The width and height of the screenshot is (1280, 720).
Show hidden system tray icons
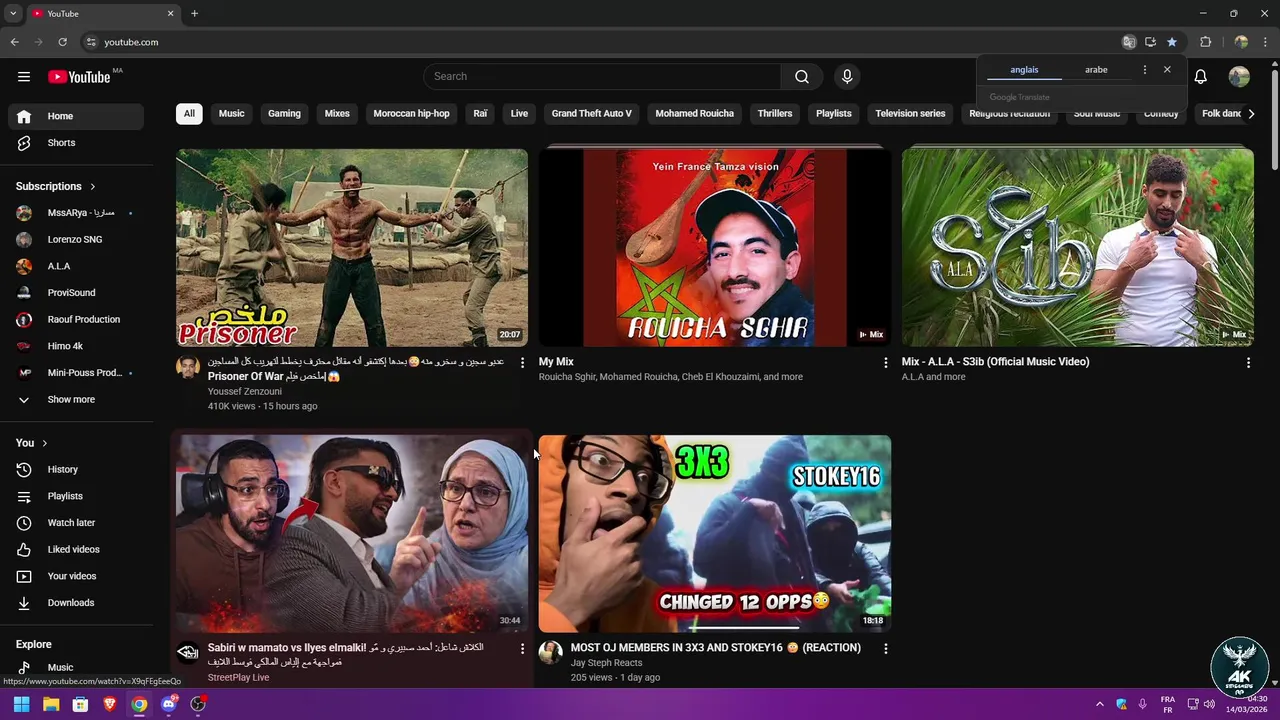1099,704
